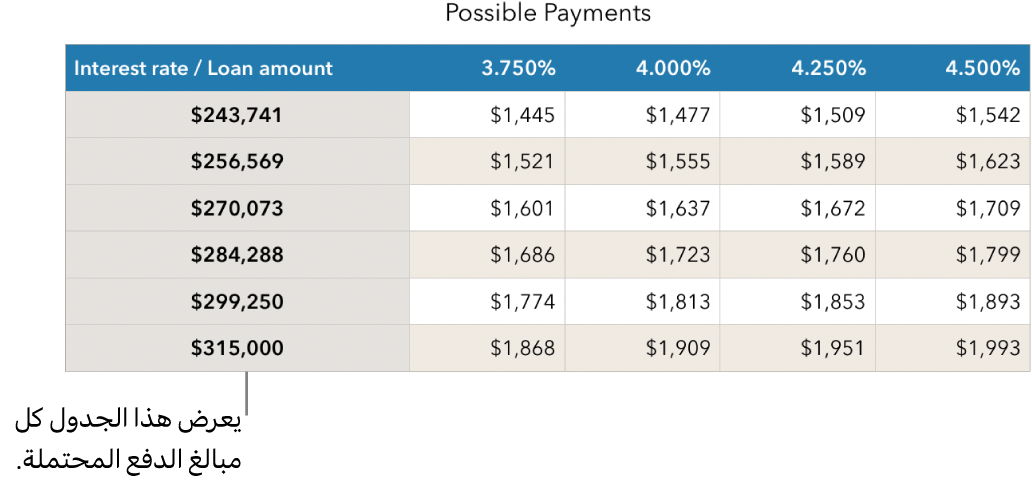1032x481 pixels.
Task: Click the $315,000 row header cell
Action: [237, 349]
